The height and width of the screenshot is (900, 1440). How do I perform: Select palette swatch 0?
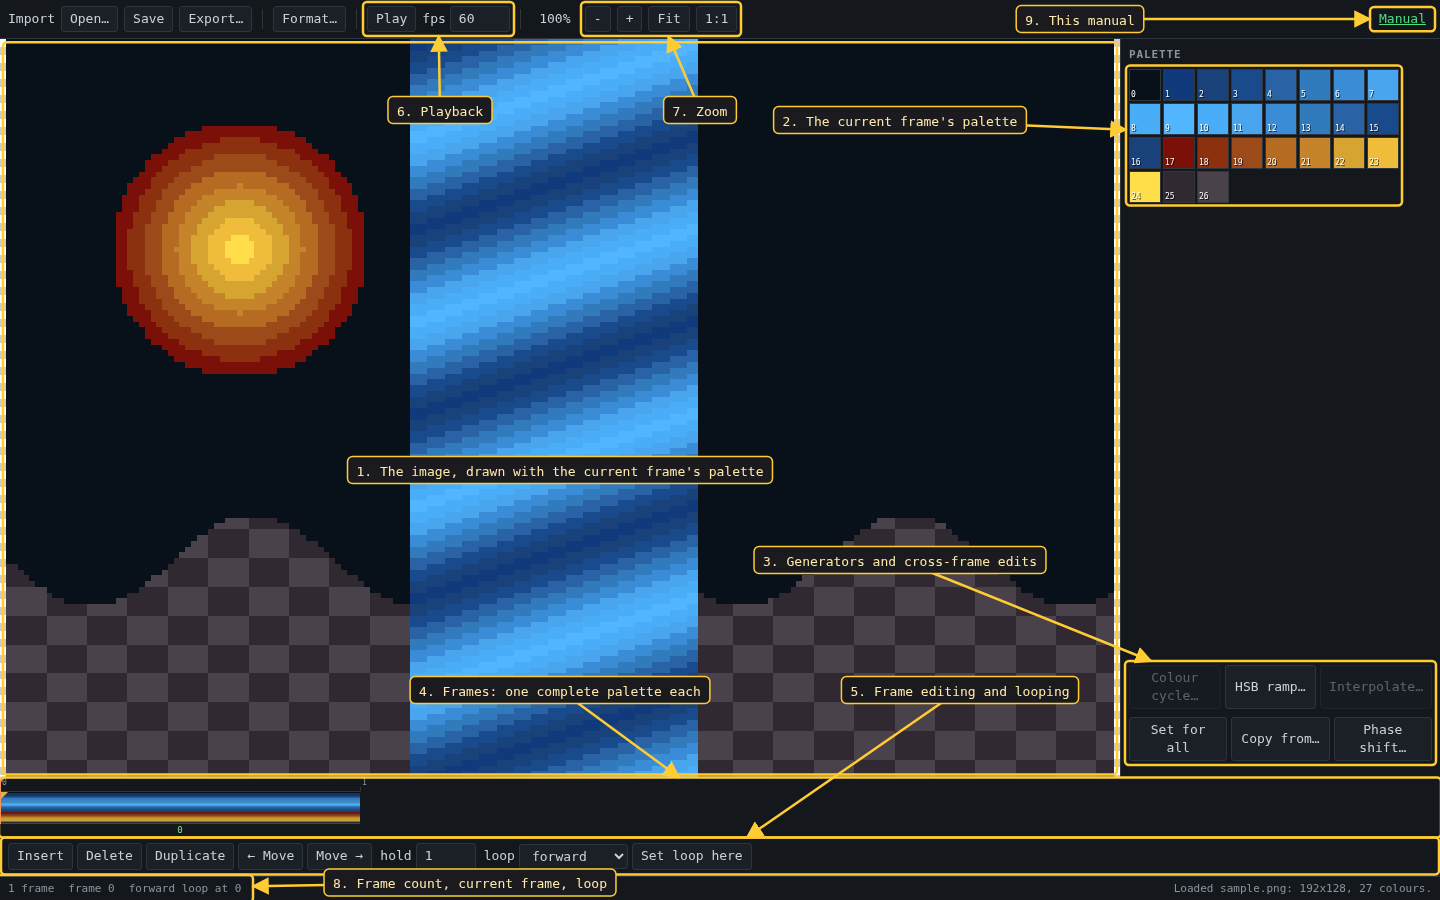coord(1145,85)
